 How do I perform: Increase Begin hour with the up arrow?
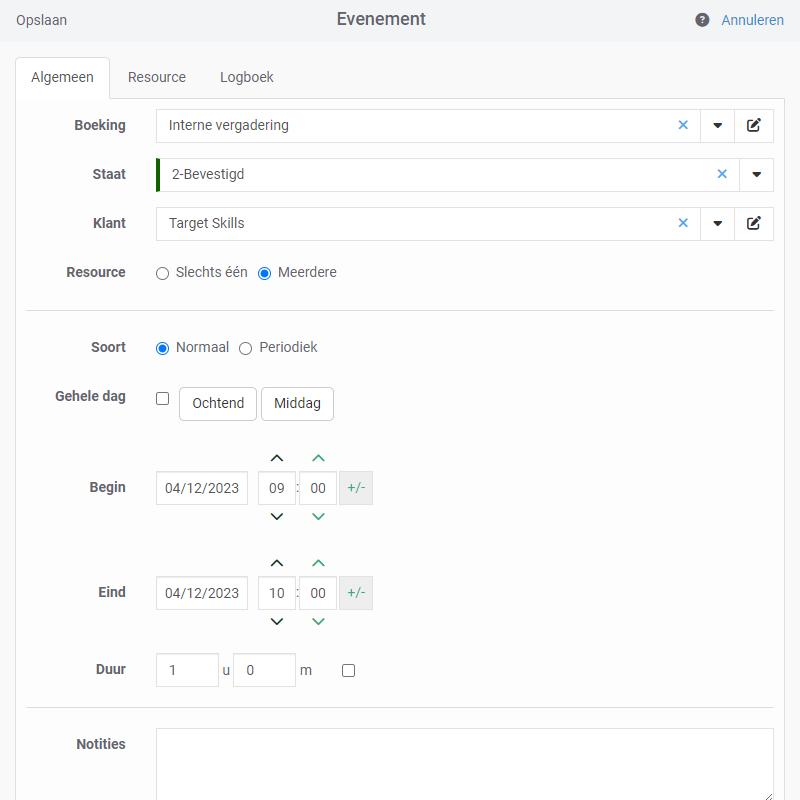click(277, 459)
